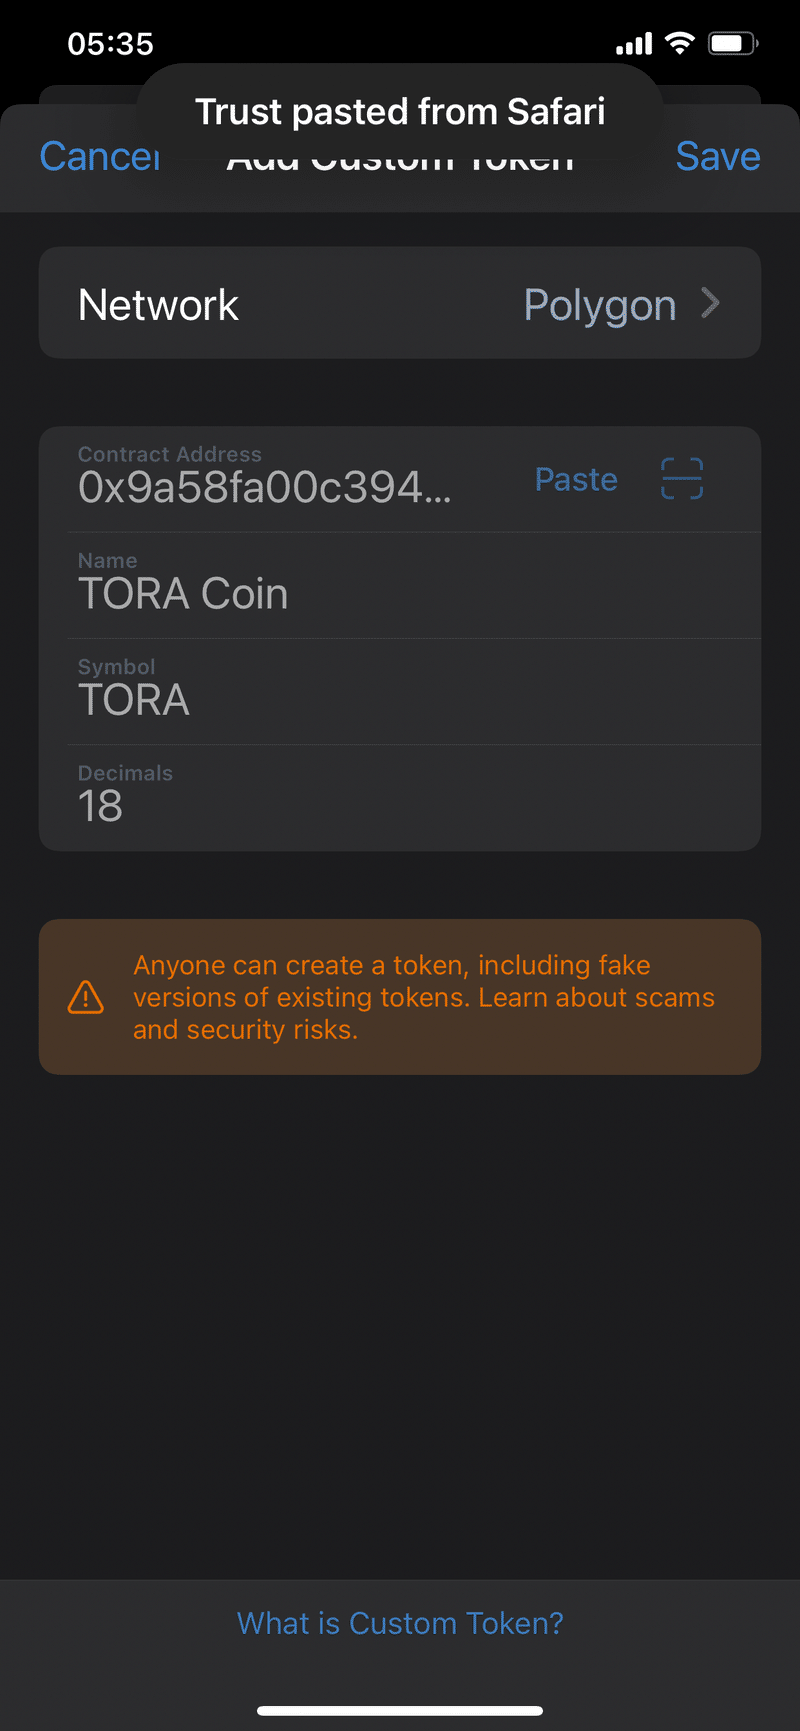Tap the clock showing 05:35
This screenshot has height=1731, width=800.
coord(112,42)
